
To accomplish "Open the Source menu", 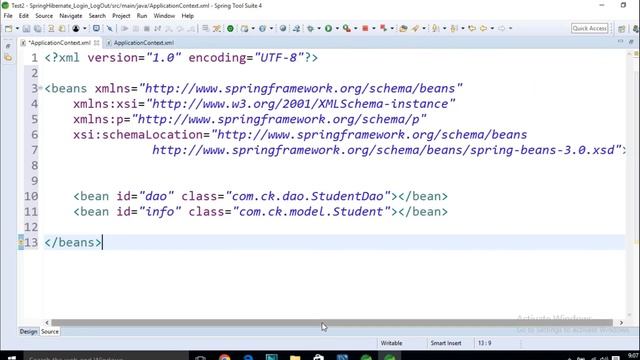I will tap(44, 16).
